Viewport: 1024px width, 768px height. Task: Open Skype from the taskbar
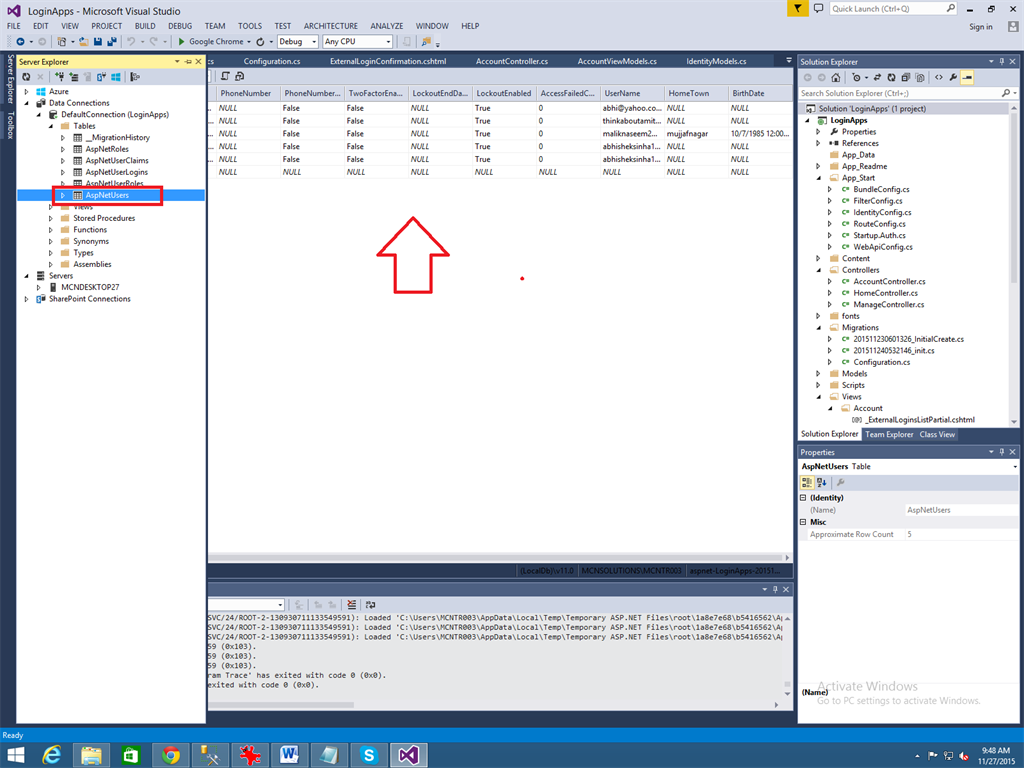click(x=369, y=755)
